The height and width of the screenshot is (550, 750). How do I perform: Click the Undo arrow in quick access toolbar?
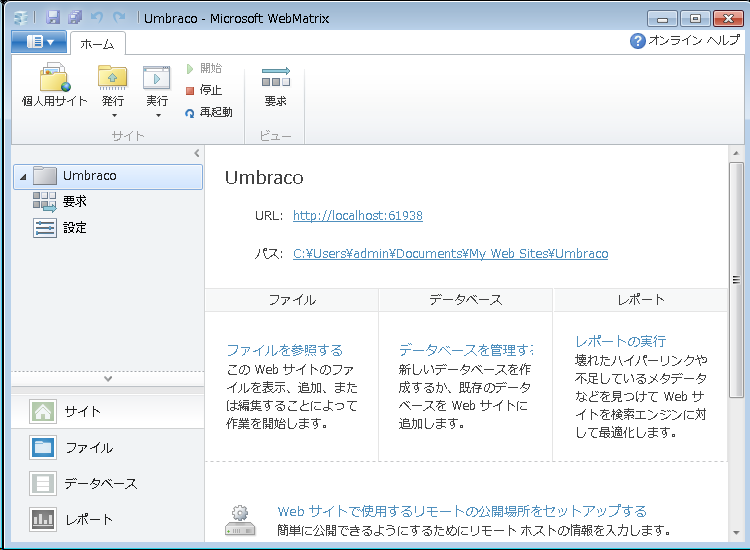97,18
